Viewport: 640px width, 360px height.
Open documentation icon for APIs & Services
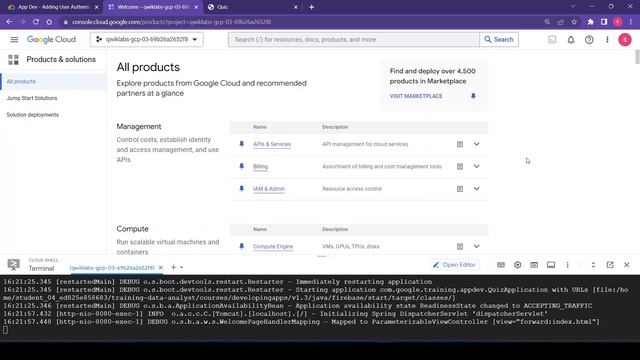tap(460, 144)
